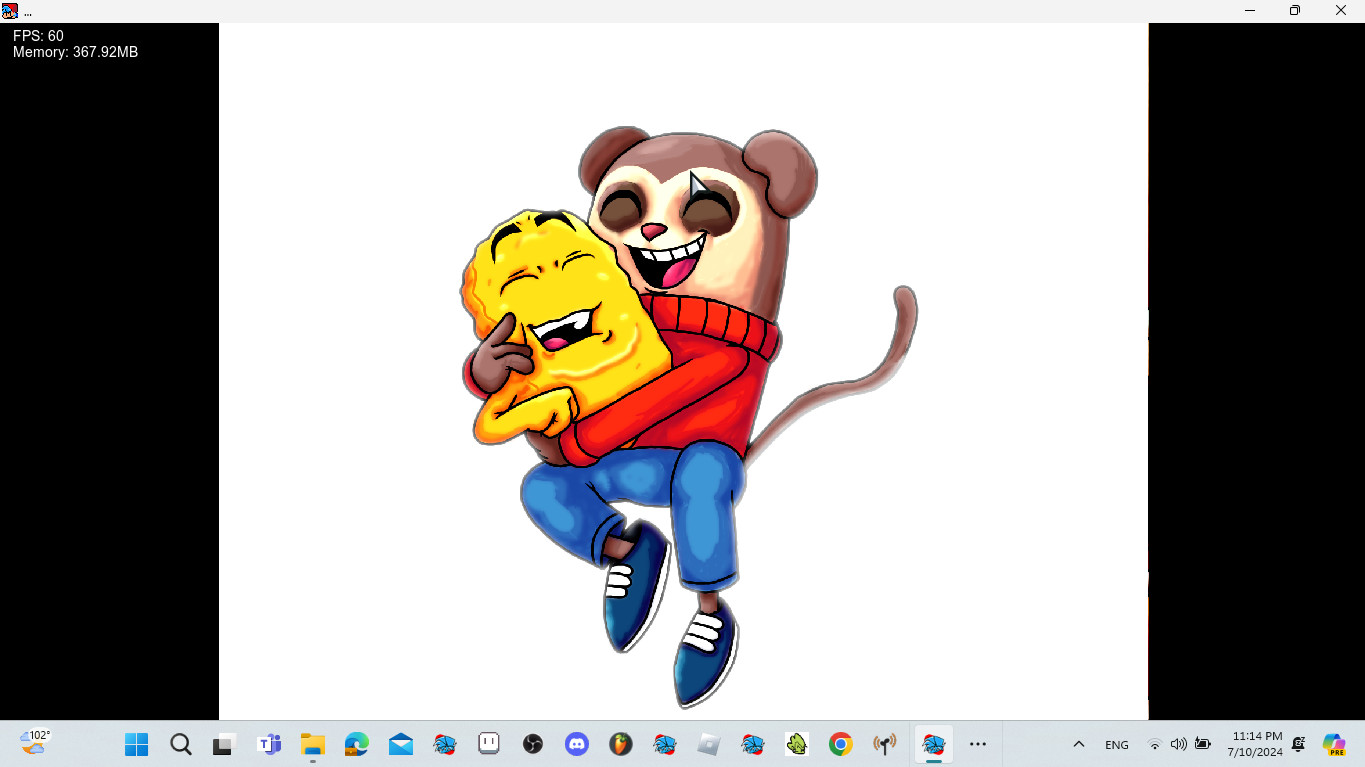
Task: Open date and time showing 11:14 PM
Action: 1257,744
